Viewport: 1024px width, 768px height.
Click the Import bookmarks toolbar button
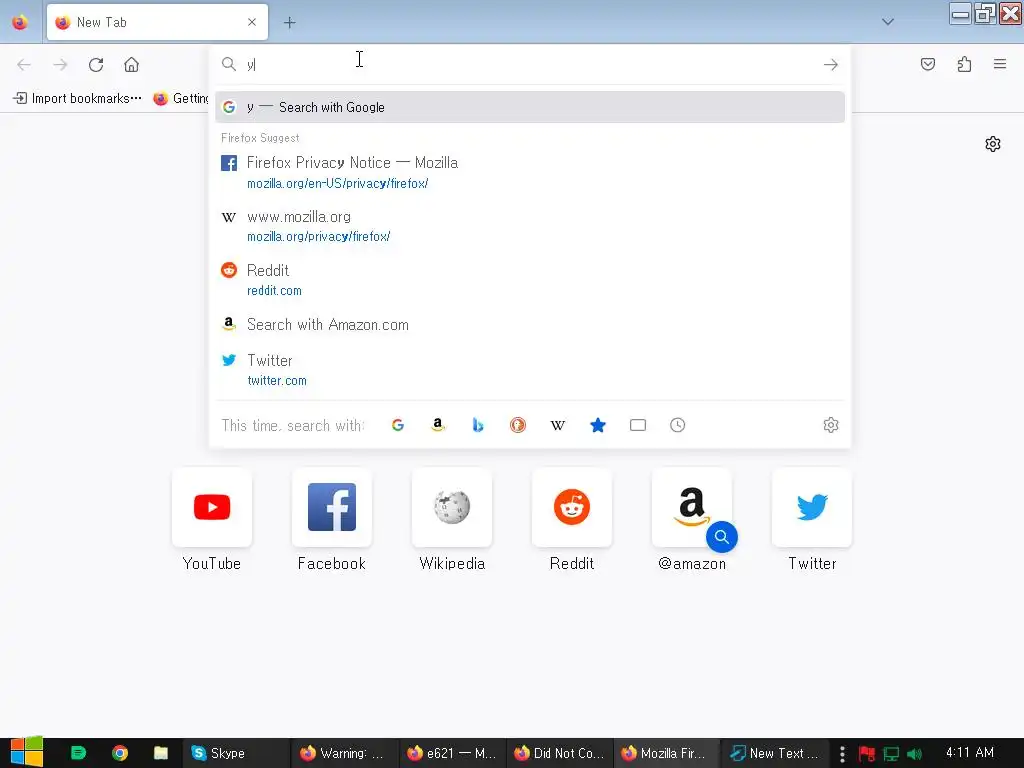[x=77, y=99]
